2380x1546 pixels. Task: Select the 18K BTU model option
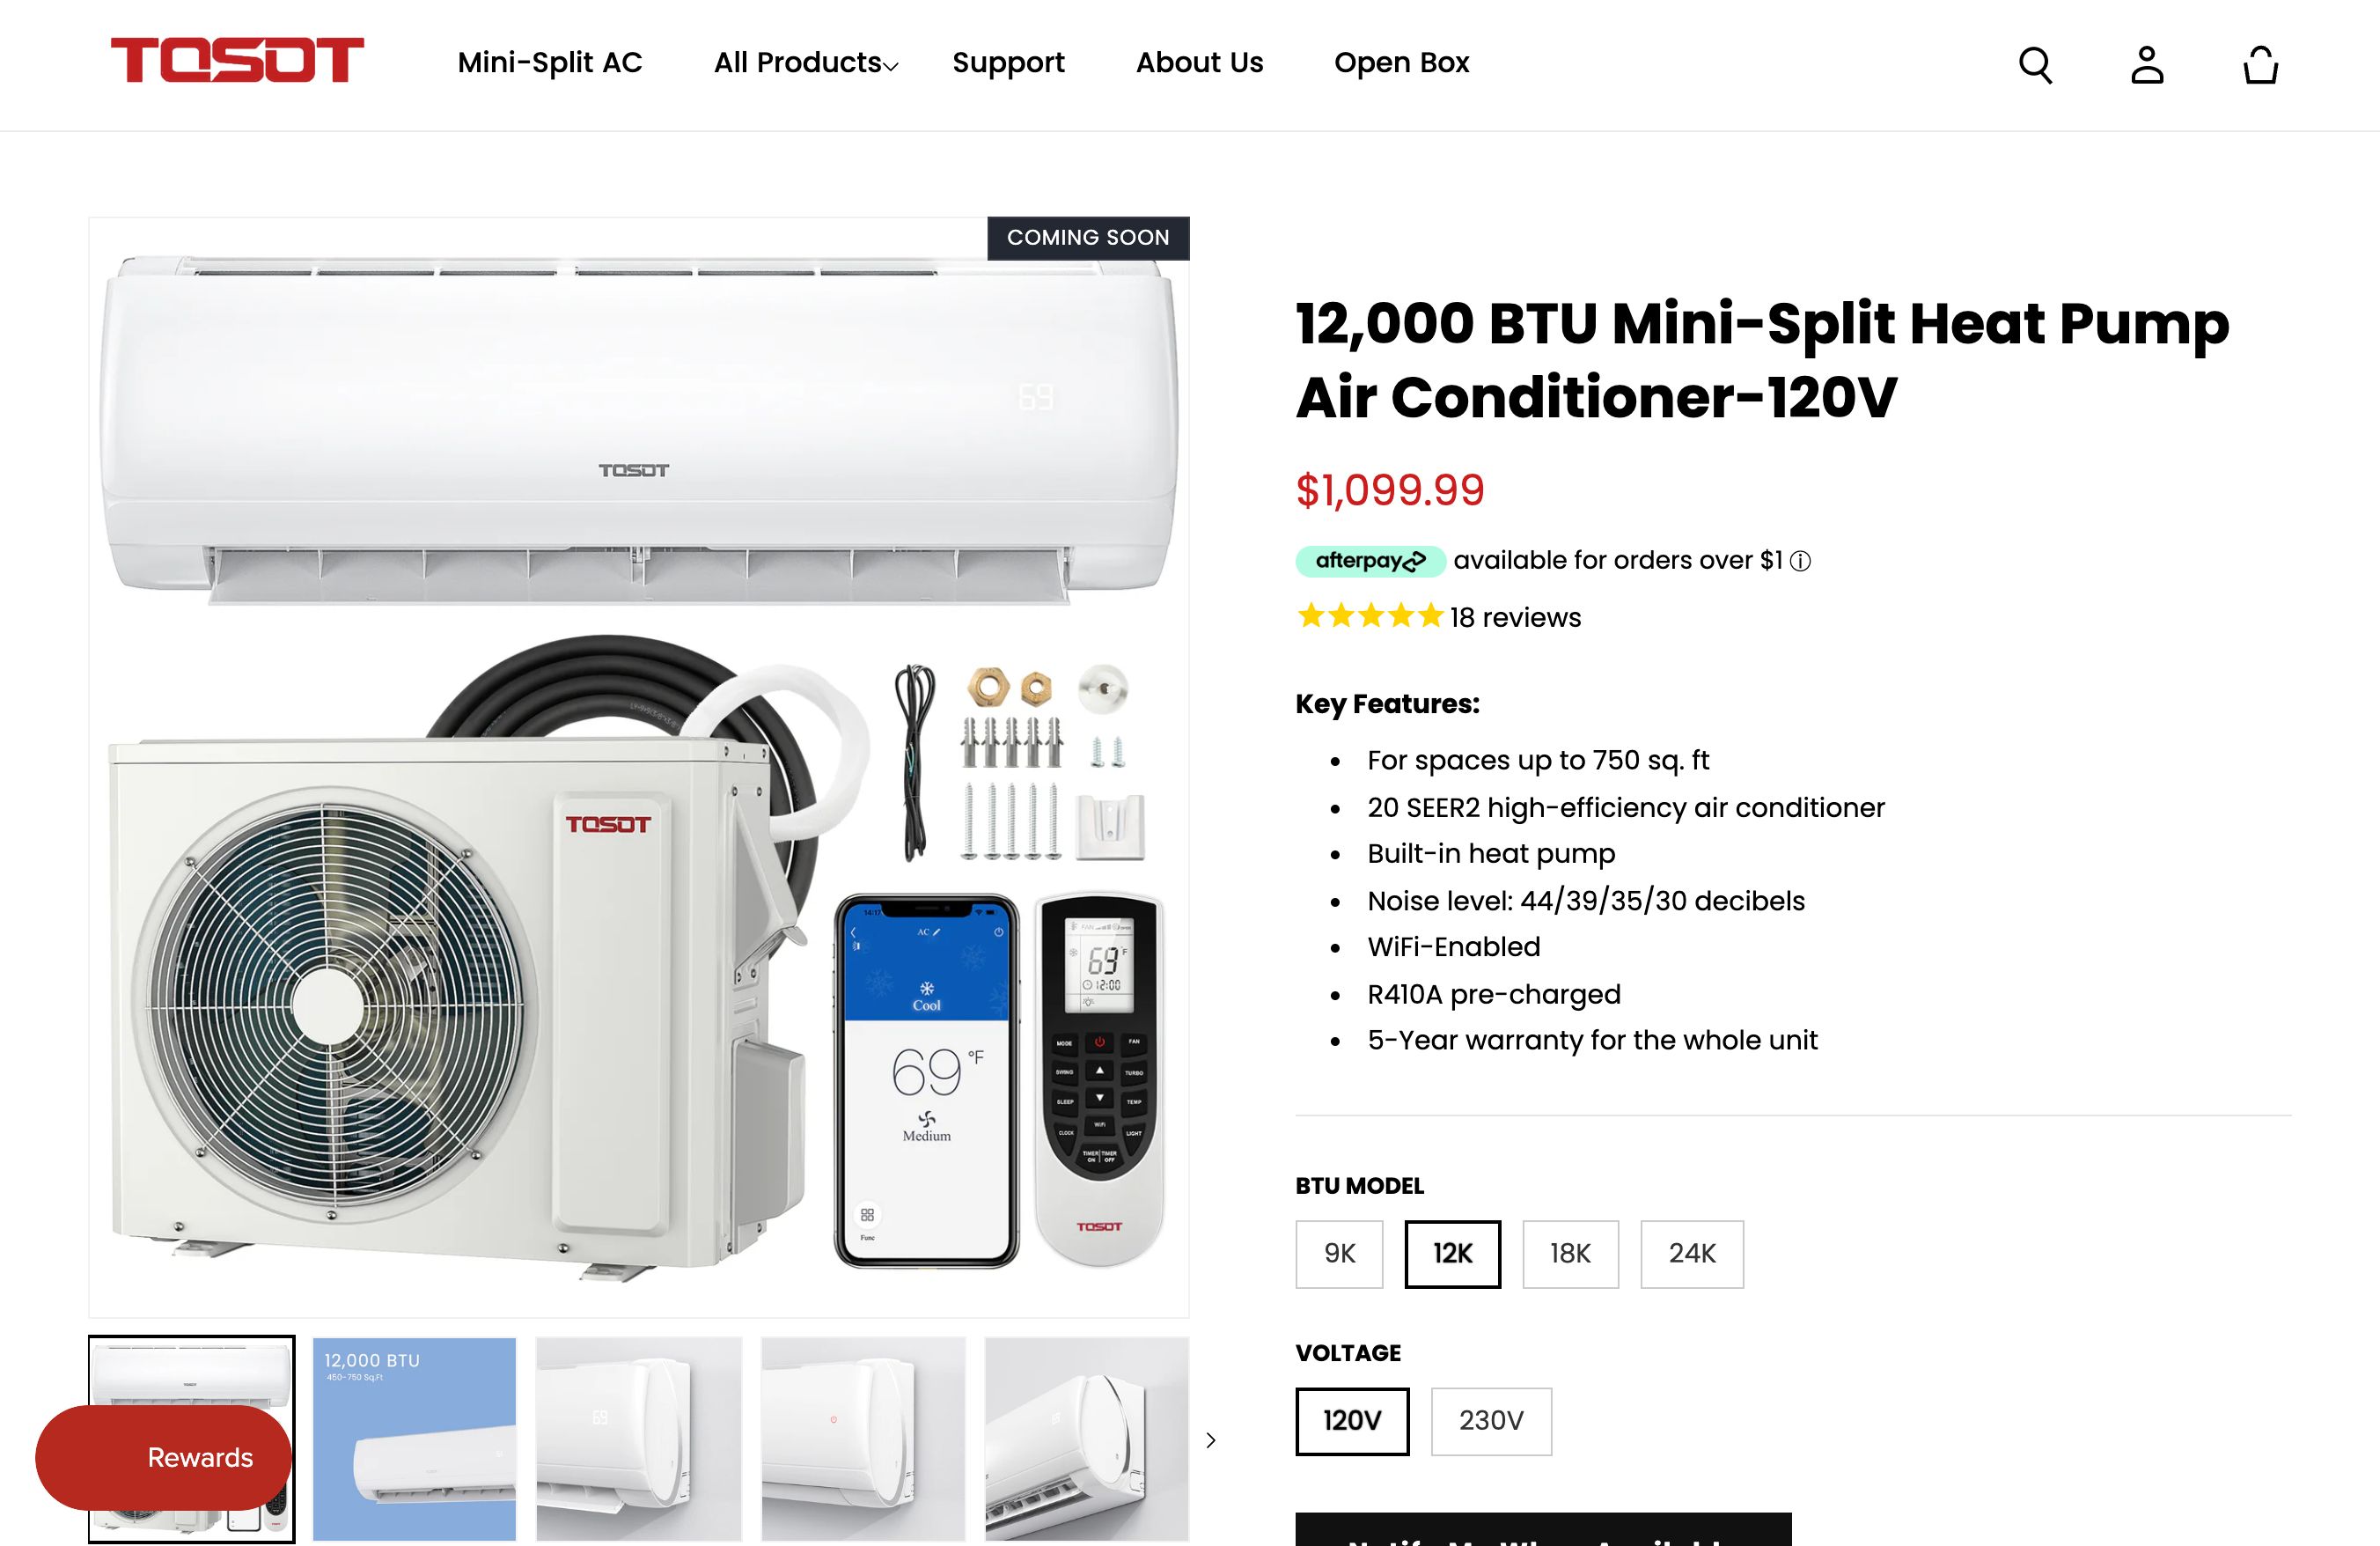coord(1570,1254)
